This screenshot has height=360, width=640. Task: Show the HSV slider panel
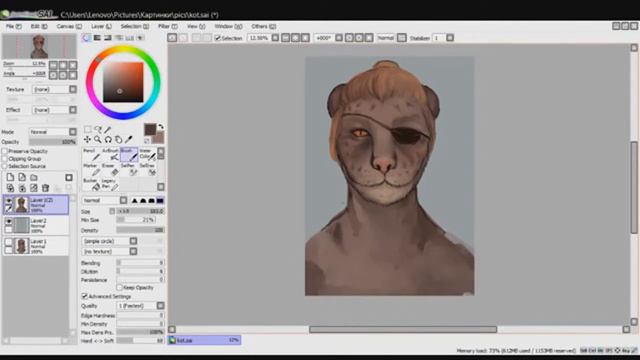pyautogui.click(x=108, y=38)
